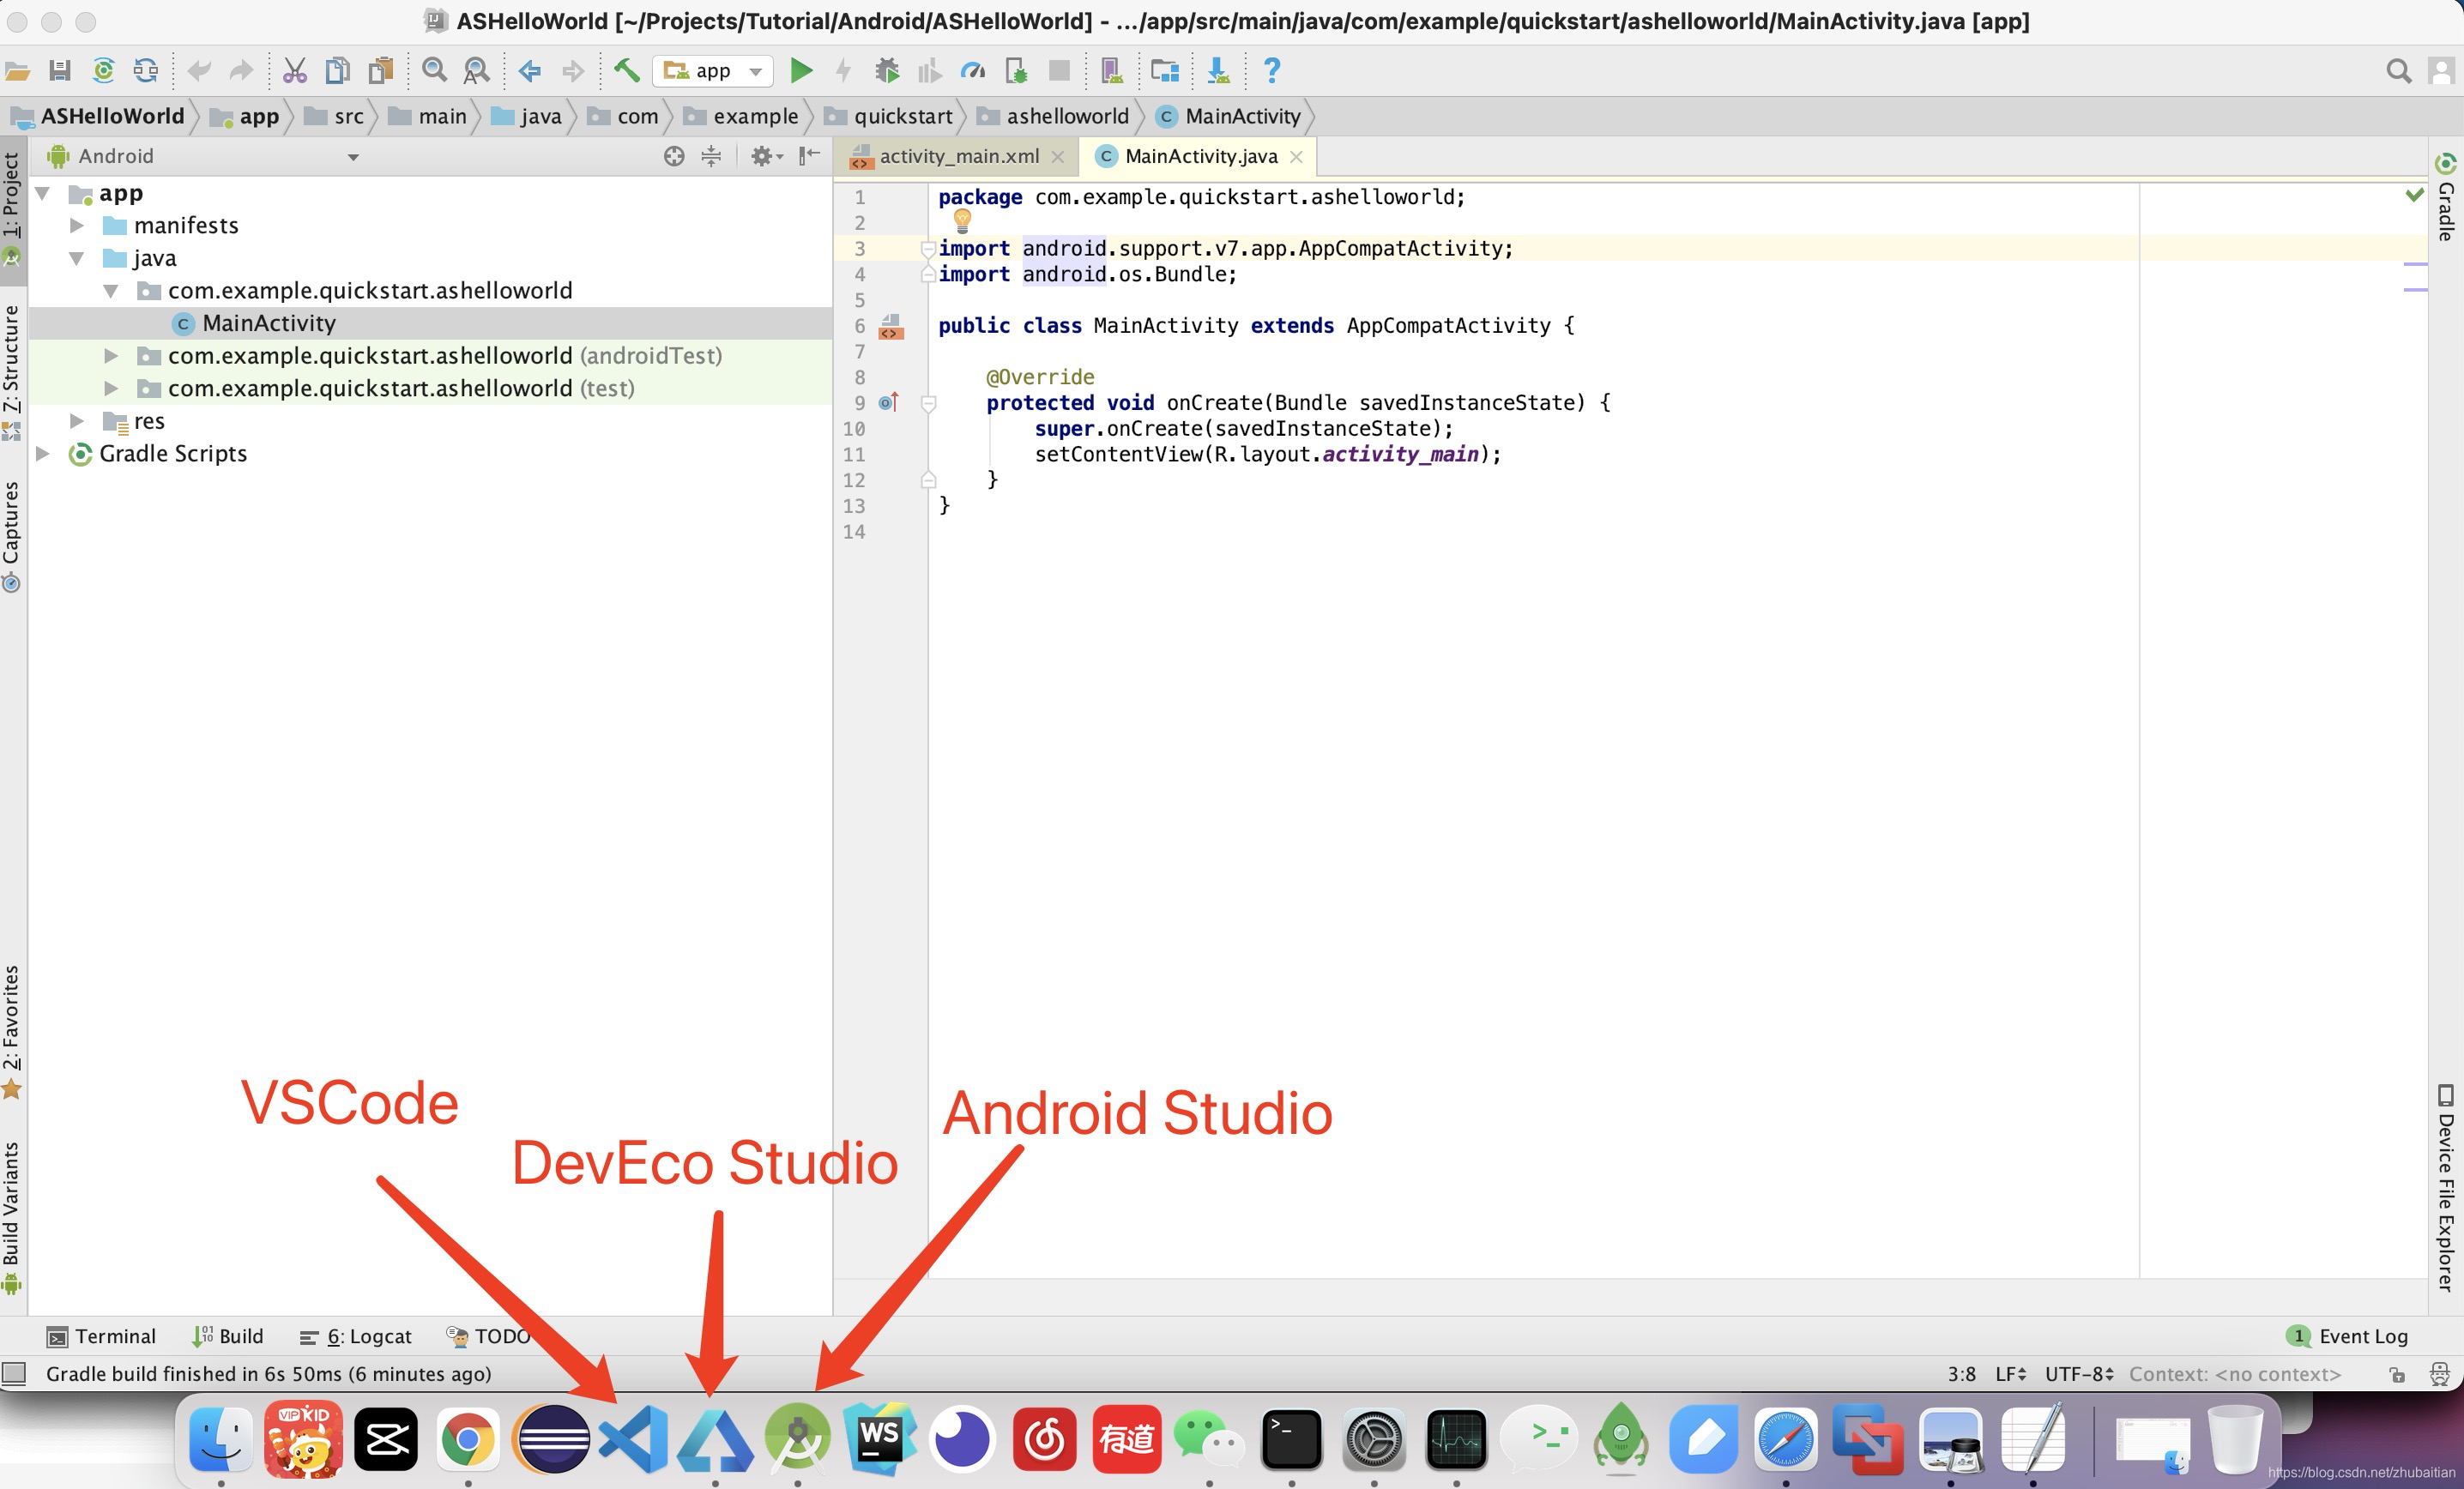Click the Make Project hammer icon
Image resolution: width=2464 pixels, height=1489 pixels.
626,71
